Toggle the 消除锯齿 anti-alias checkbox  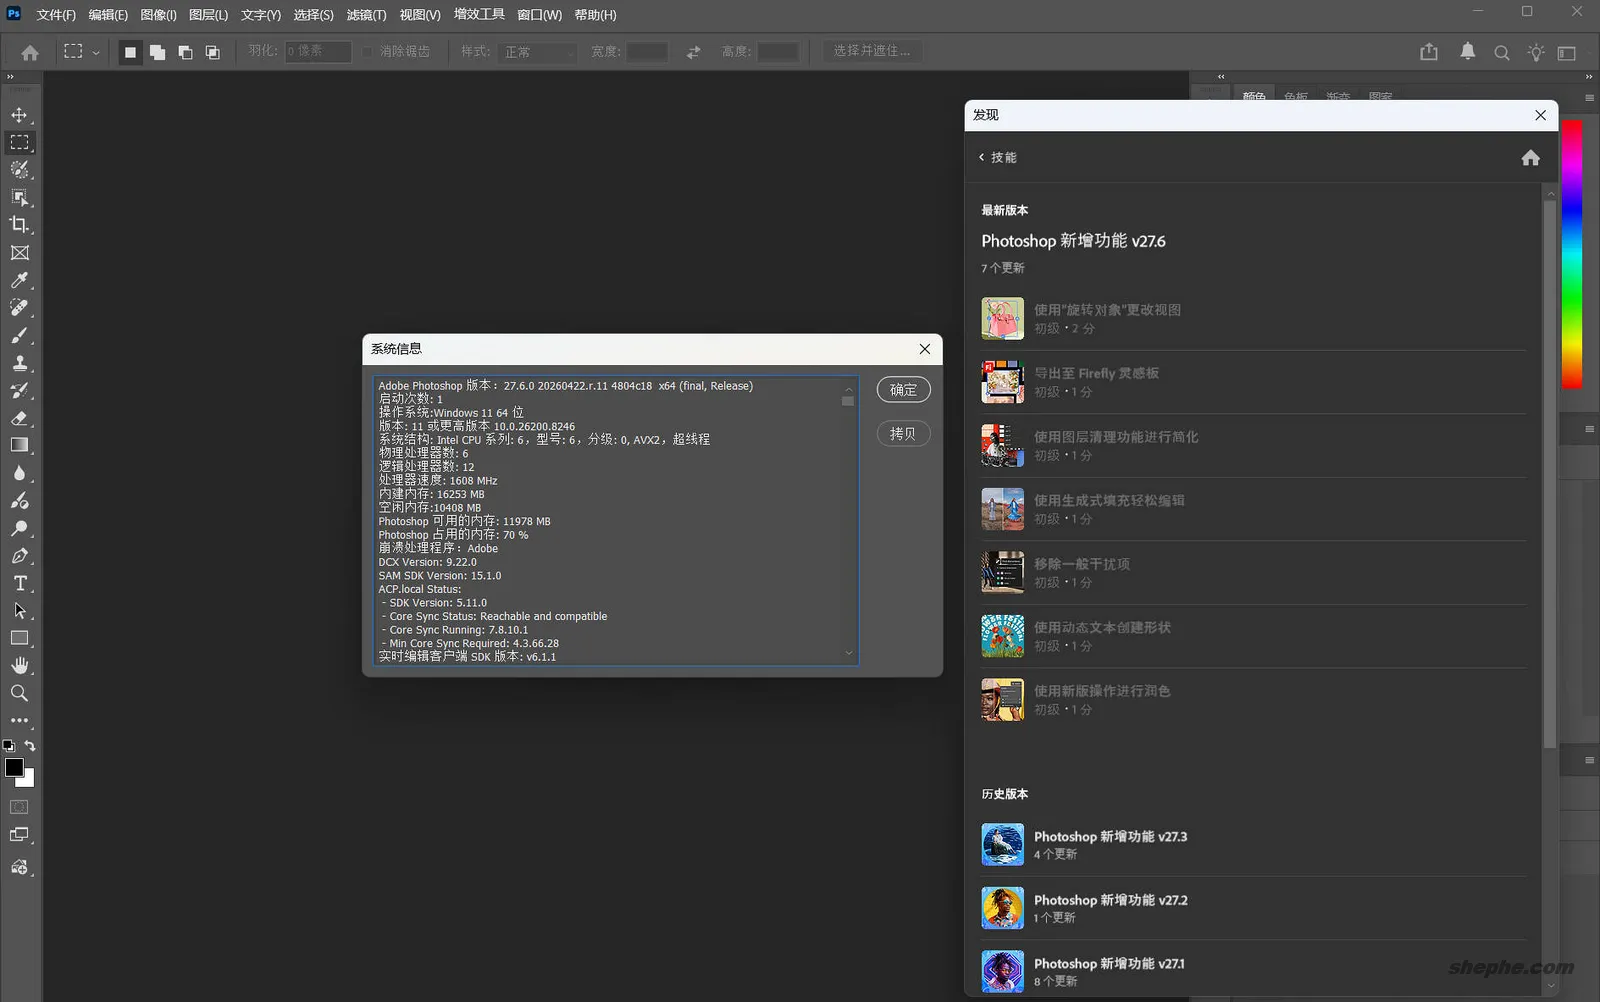point(367,52)
